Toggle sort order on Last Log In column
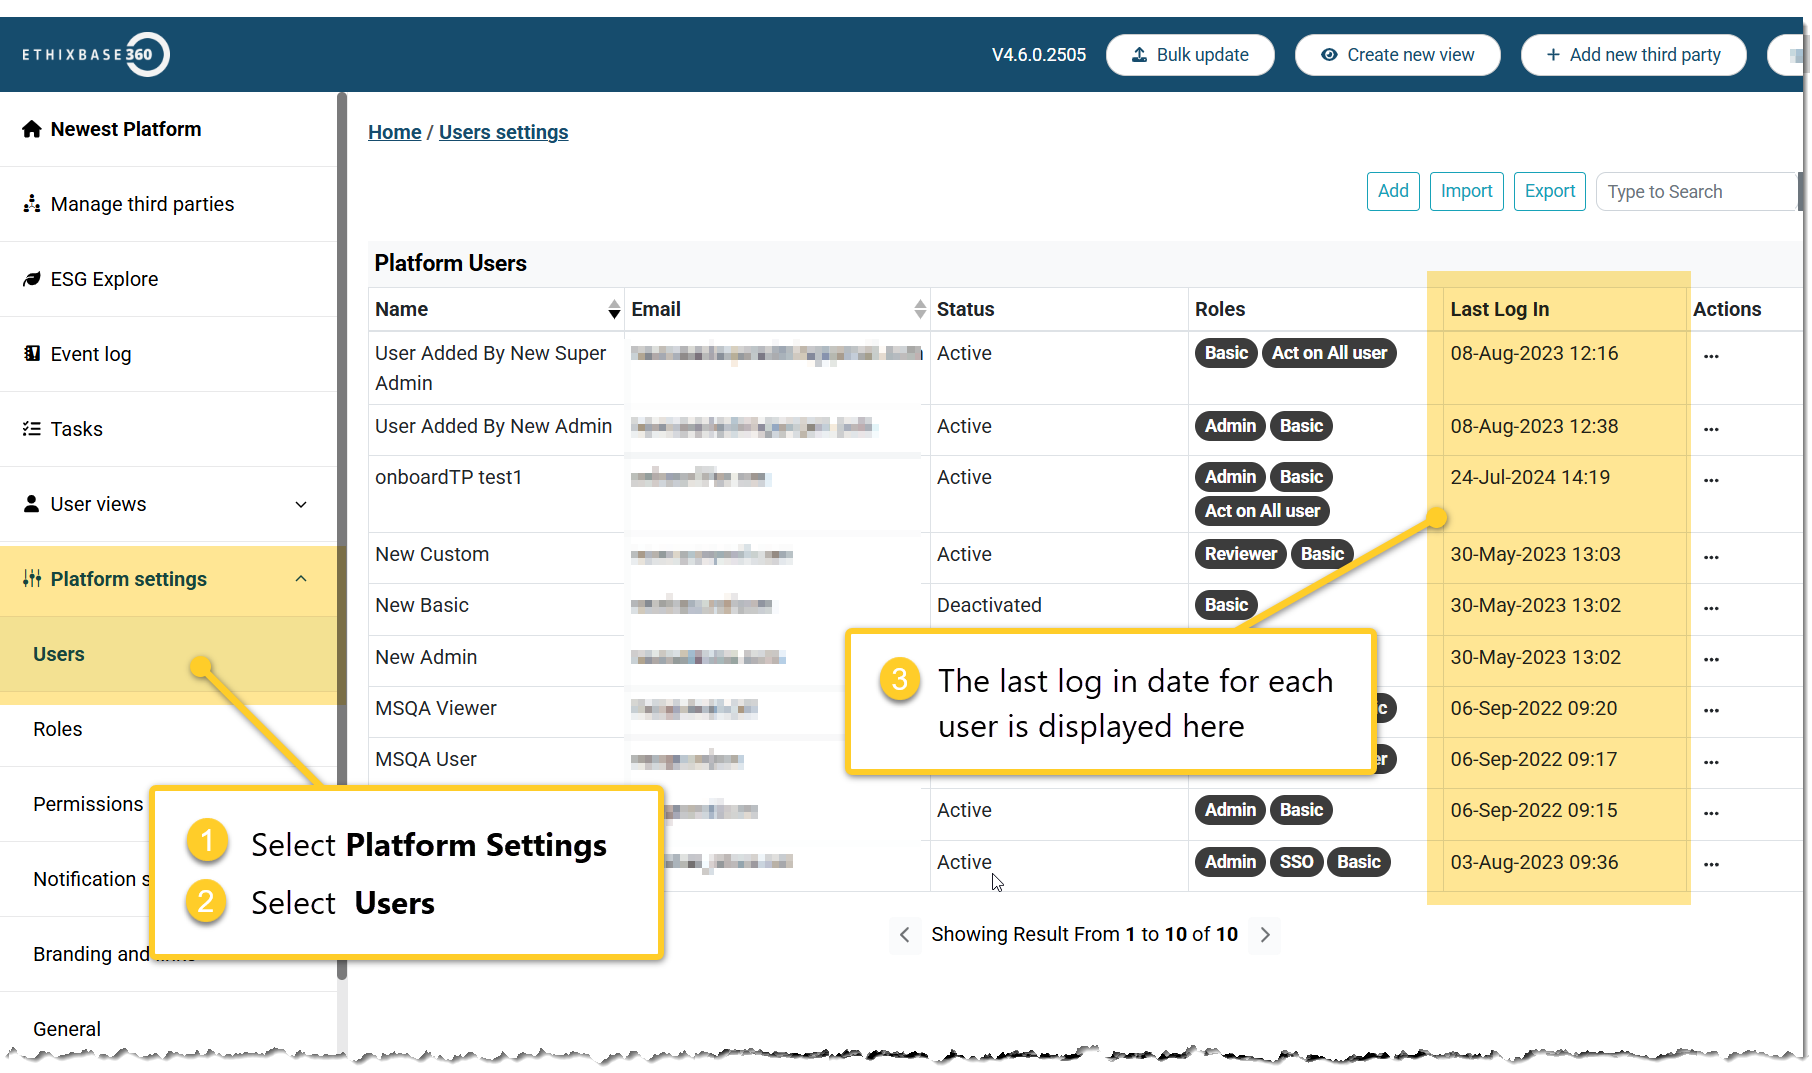 pos(1500,309)
